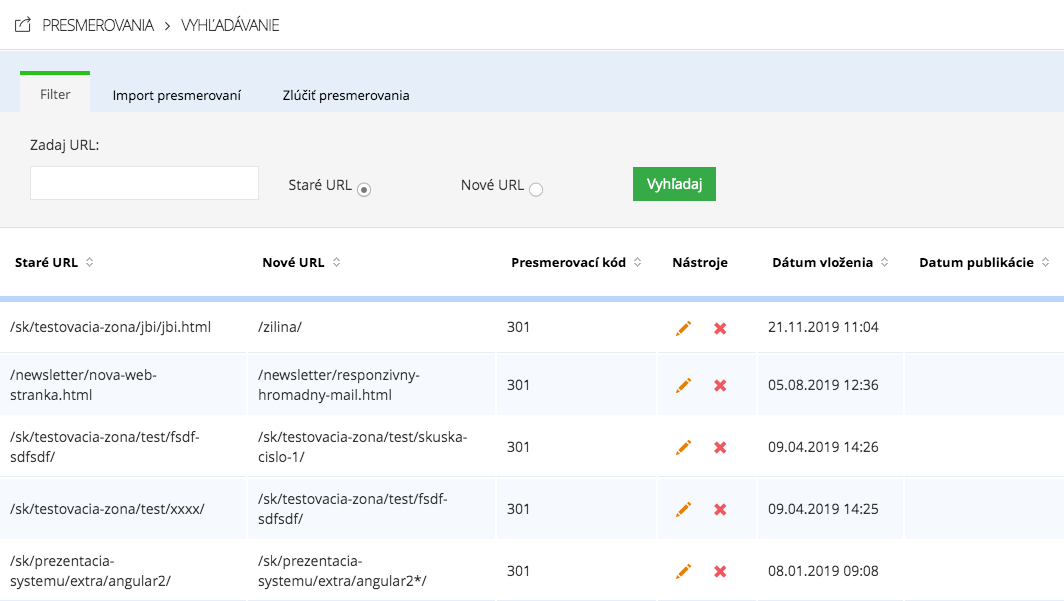The height and width of the screenshot is (601, 1064).
Task: Delete the /zilina/ redirect row
Action: pyautogui.click(x=720, y=328)
